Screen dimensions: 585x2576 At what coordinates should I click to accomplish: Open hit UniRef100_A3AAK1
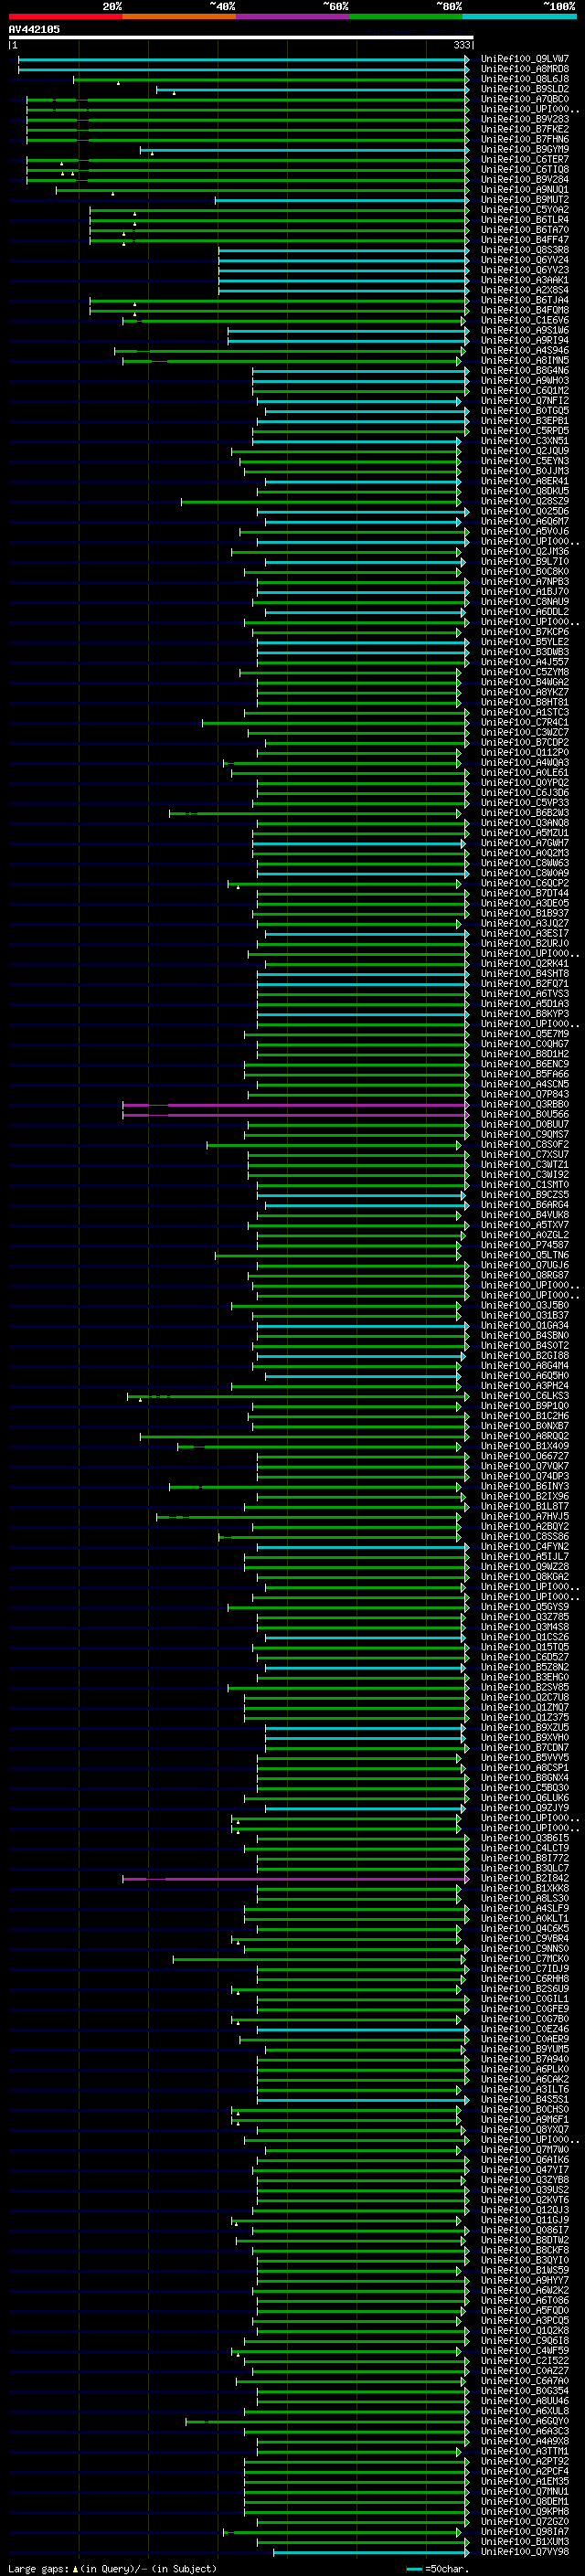524,280
